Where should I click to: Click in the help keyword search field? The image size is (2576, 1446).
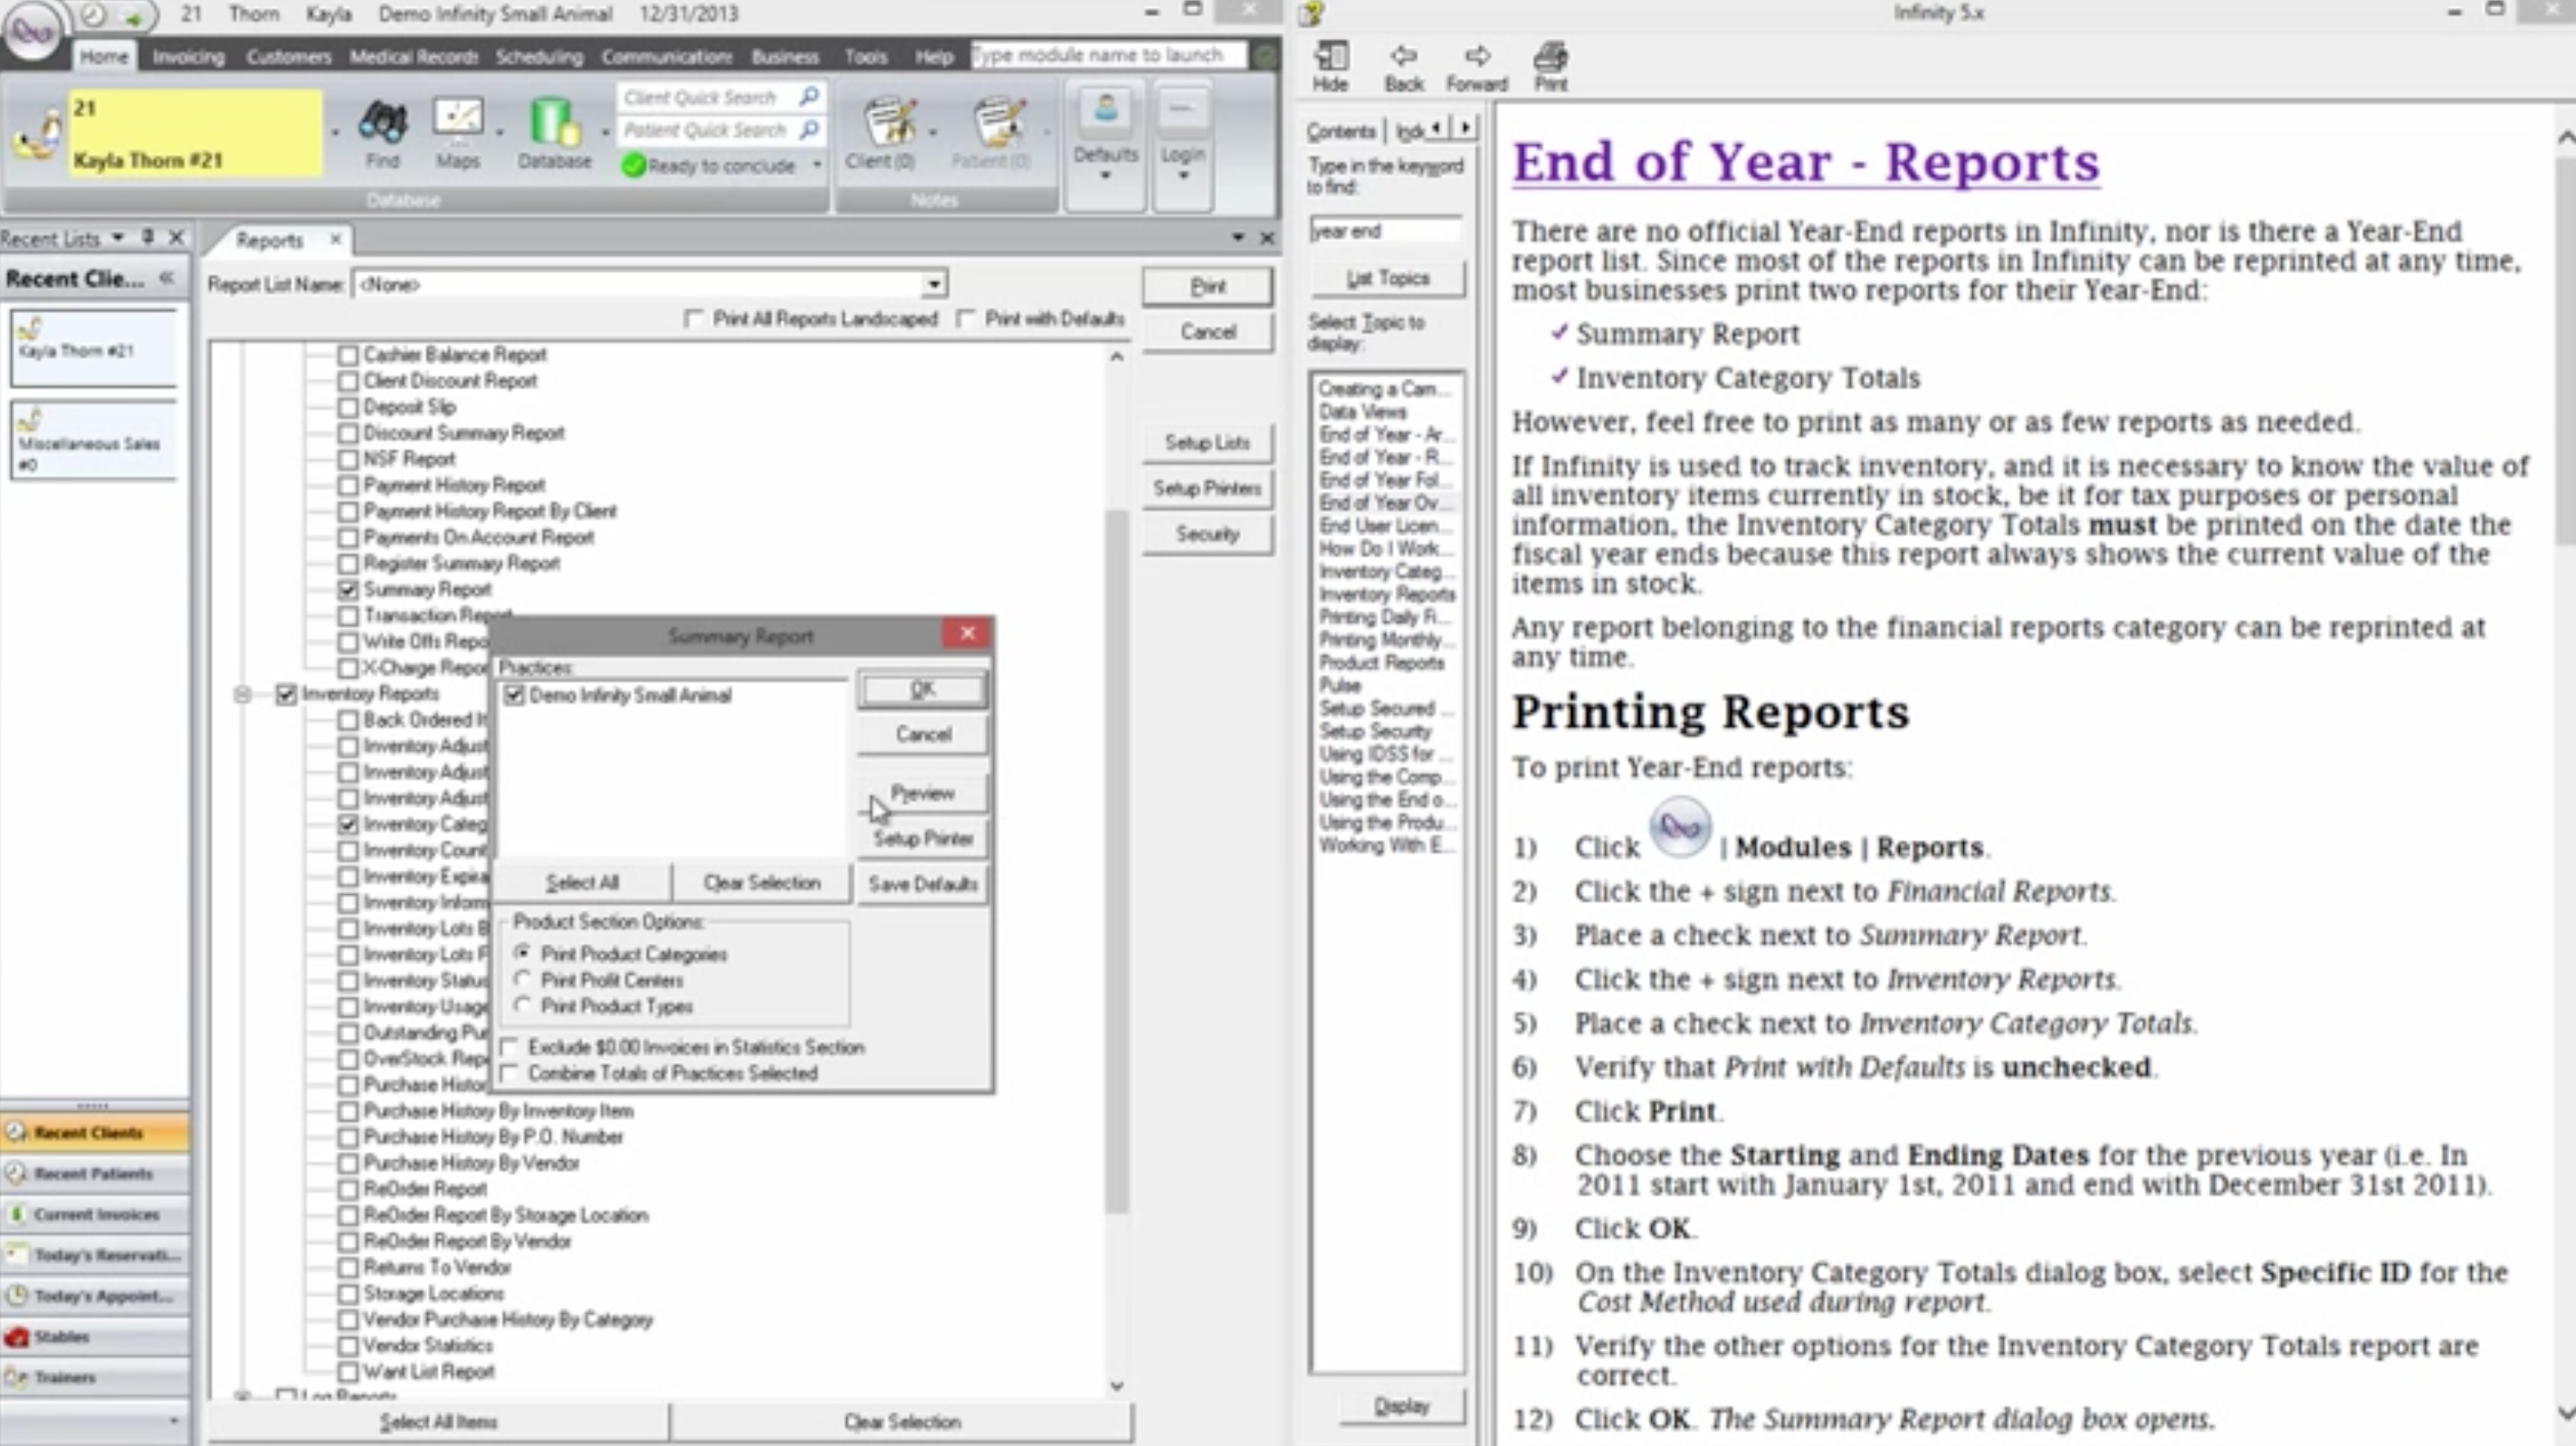click(x=1385, y=231)
